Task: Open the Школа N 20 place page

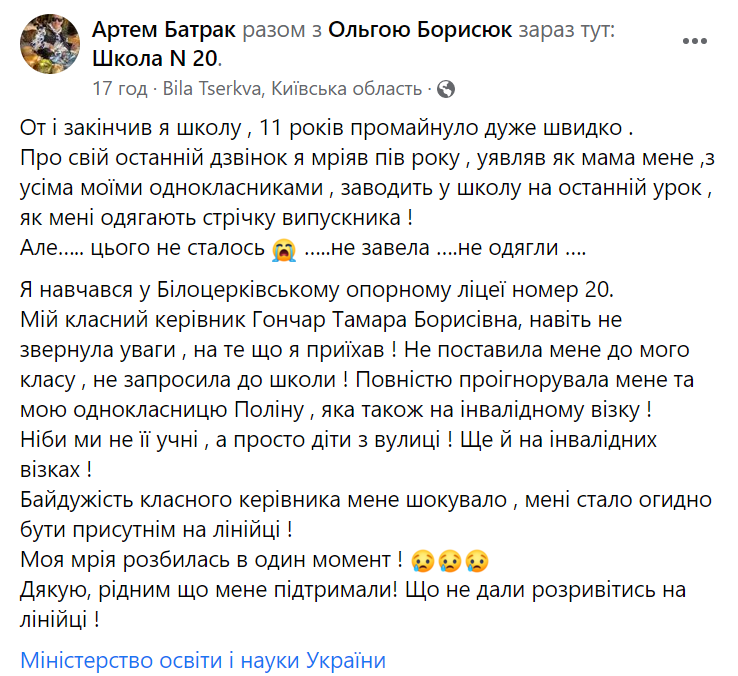Action: 155,59
